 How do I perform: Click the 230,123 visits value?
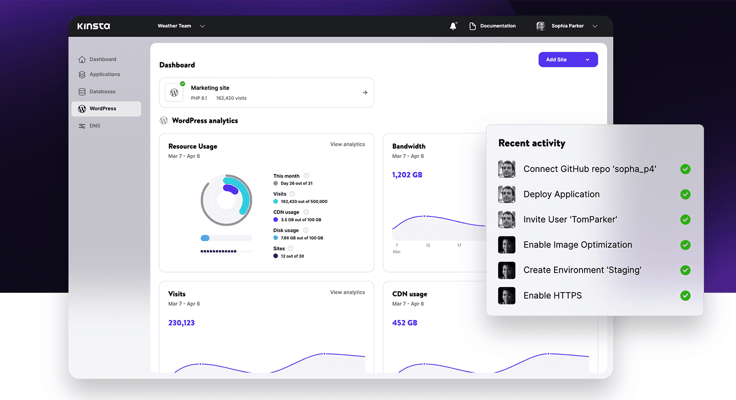(x=181, y=323)
